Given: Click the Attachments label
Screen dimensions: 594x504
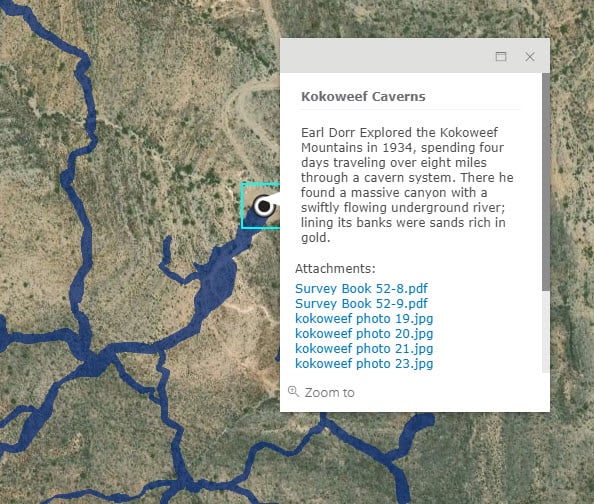Looking at the screenshot, I should click(335, 268).
